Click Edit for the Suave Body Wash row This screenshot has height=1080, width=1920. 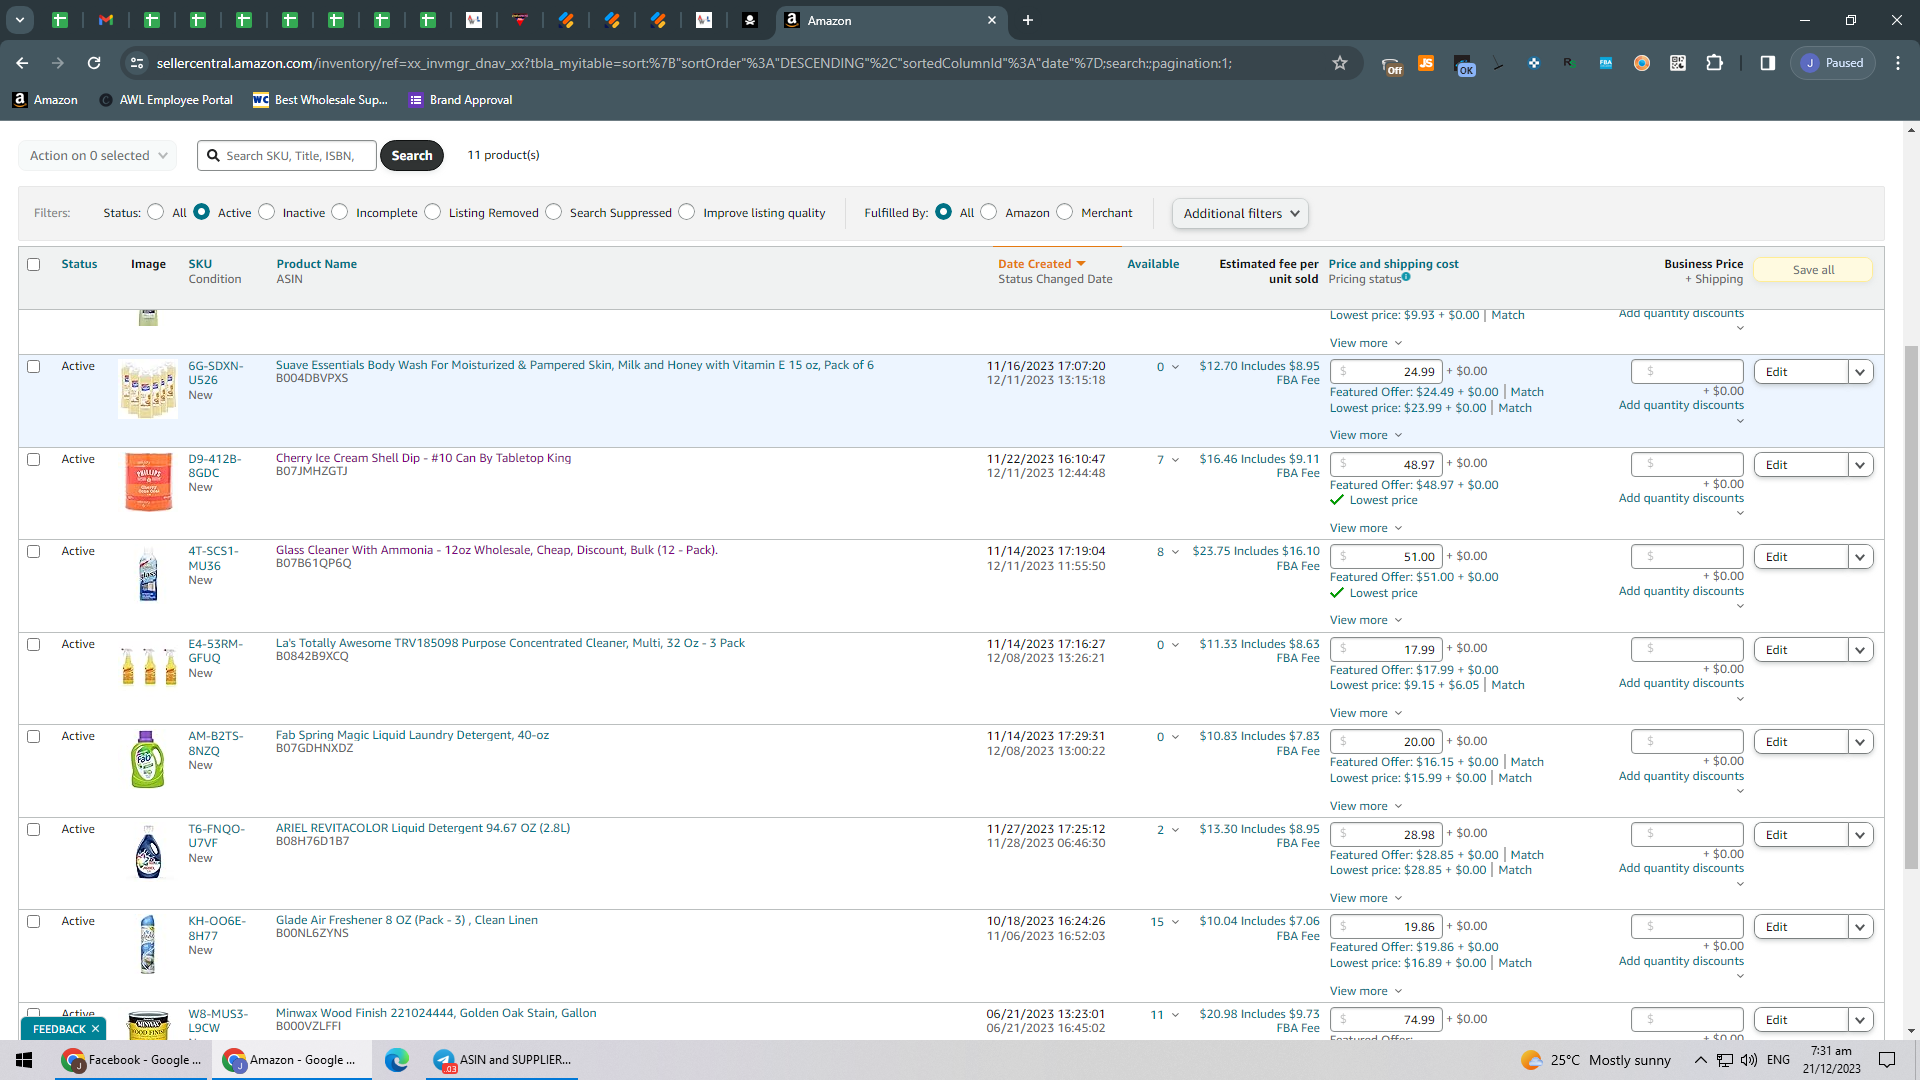coord(1800,372)
